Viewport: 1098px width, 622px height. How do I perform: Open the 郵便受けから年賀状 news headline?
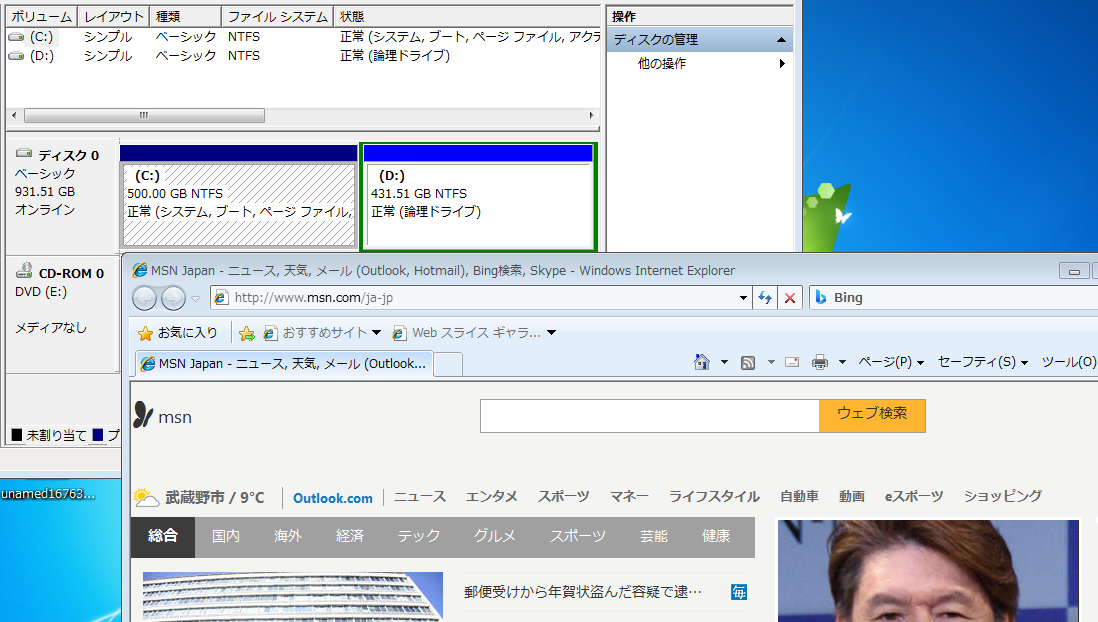pyautogui.click(x=583, y=592)
